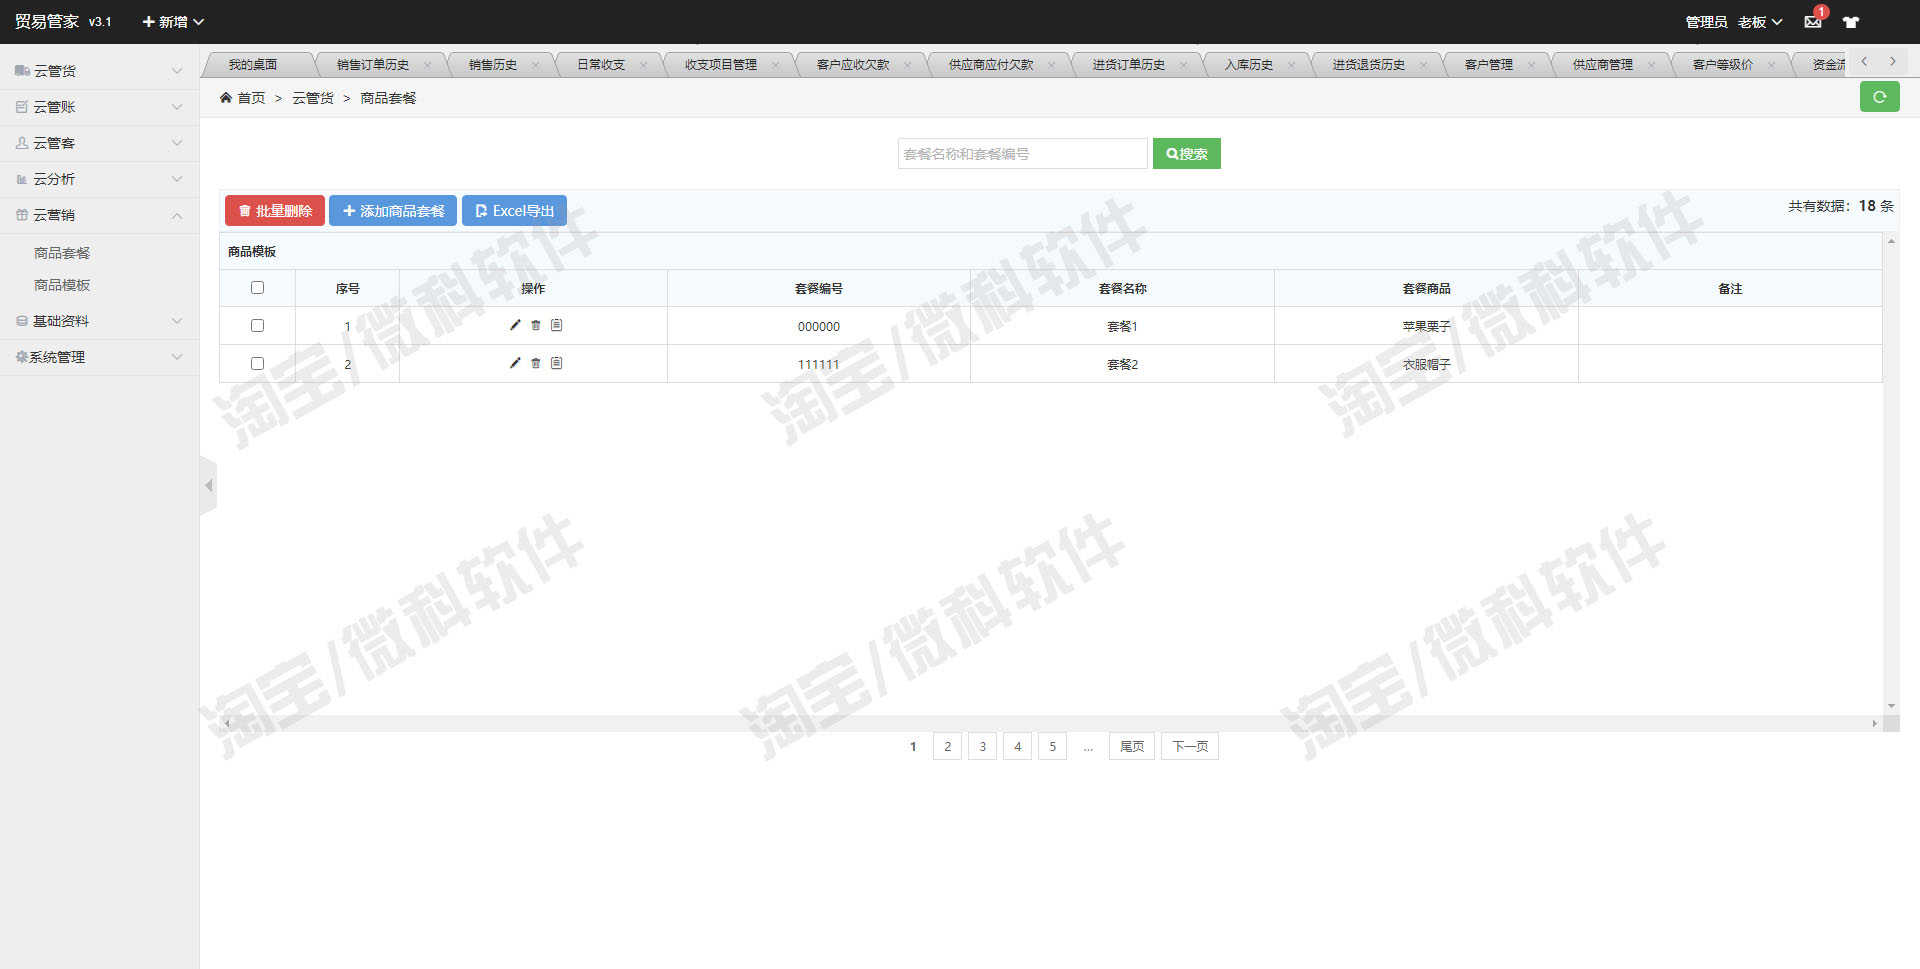This screenshot has height=969, width=1920.
Task: Expand the 系统管理 sidebar menu
Action: [99, 357]
